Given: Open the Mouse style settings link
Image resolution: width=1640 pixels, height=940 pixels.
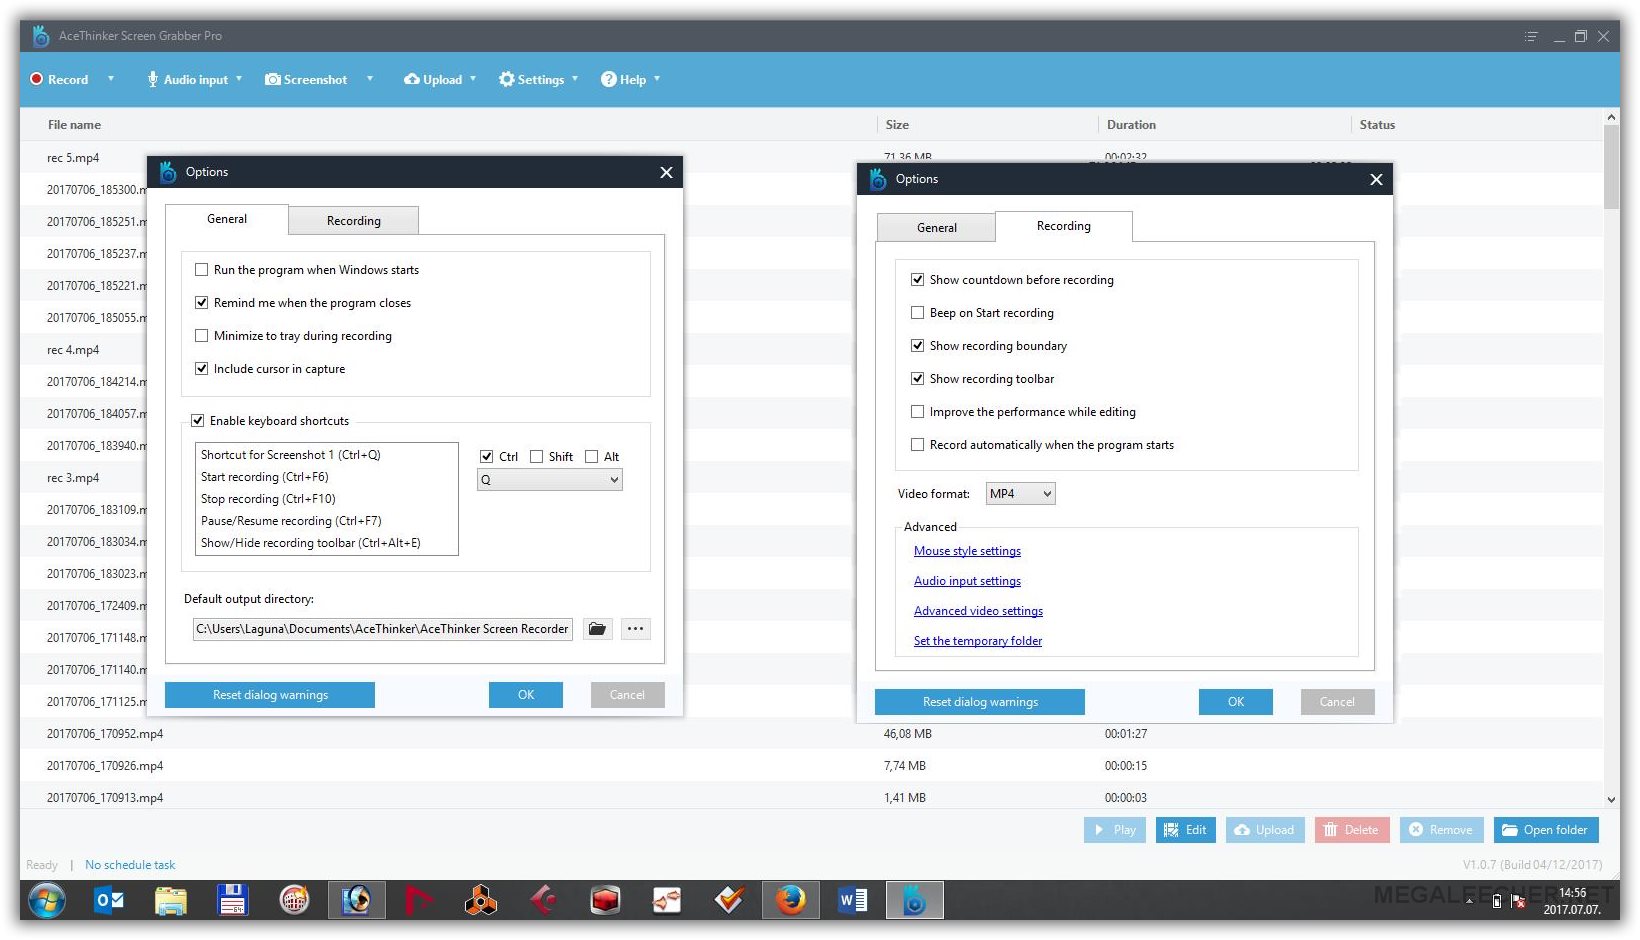Looking at the screenshot, I should 967,551.
